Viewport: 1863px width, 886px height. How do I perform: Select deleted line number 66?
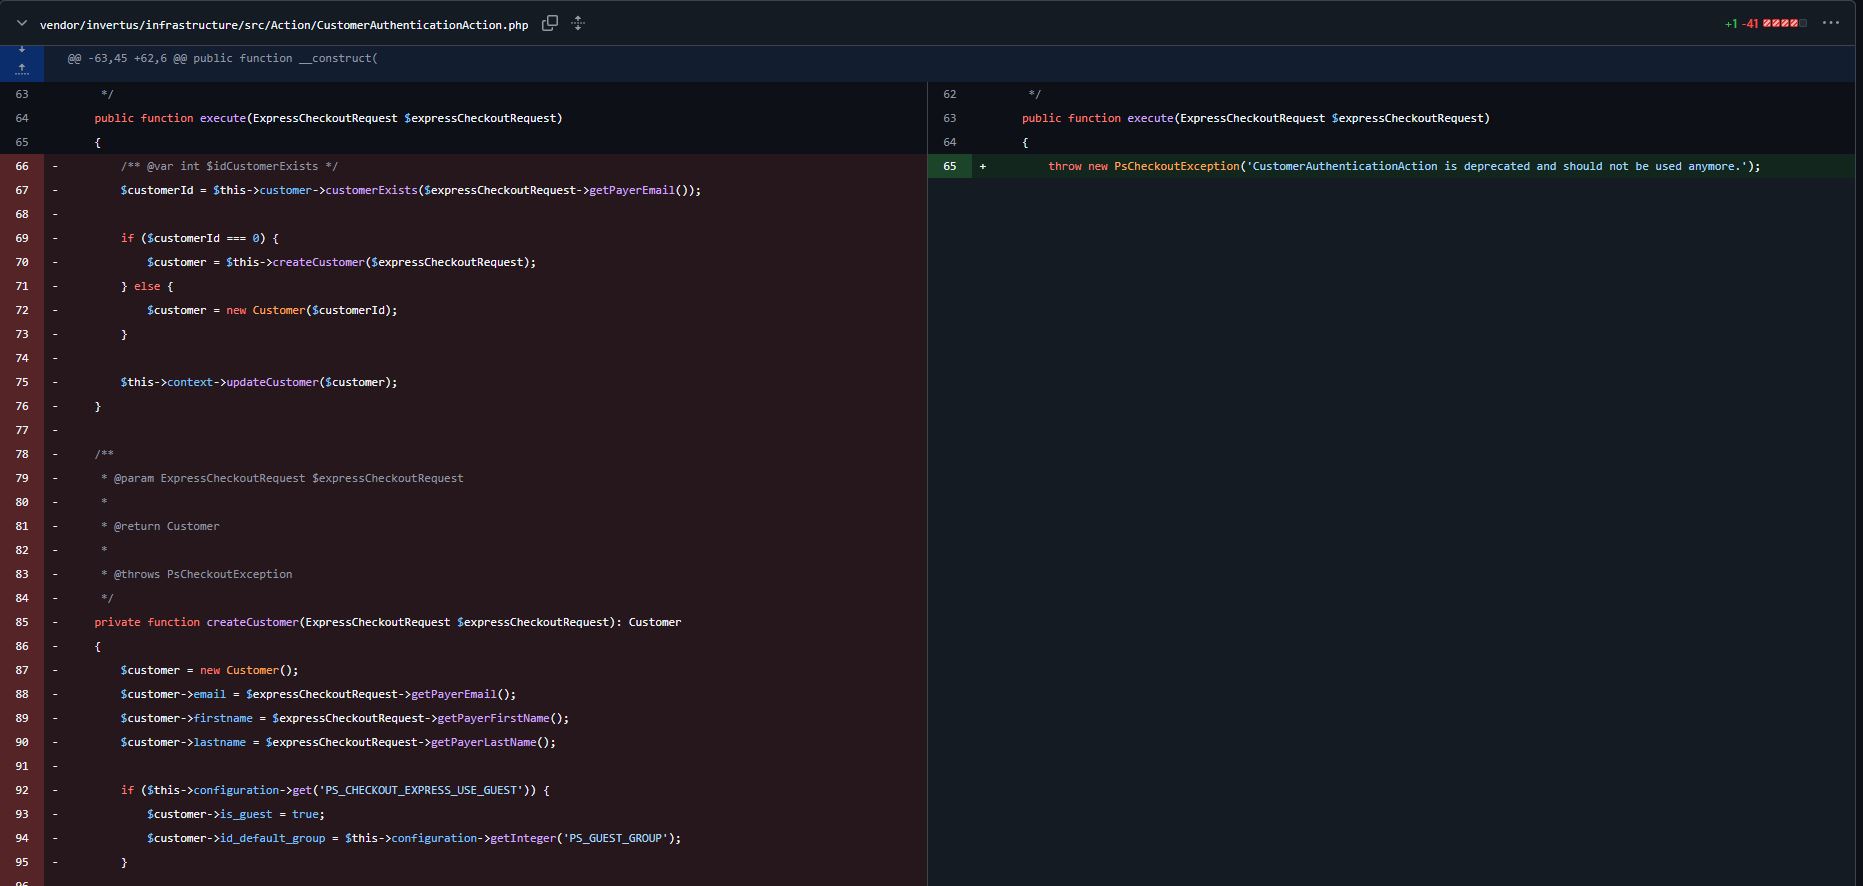[x=22, y=166]
